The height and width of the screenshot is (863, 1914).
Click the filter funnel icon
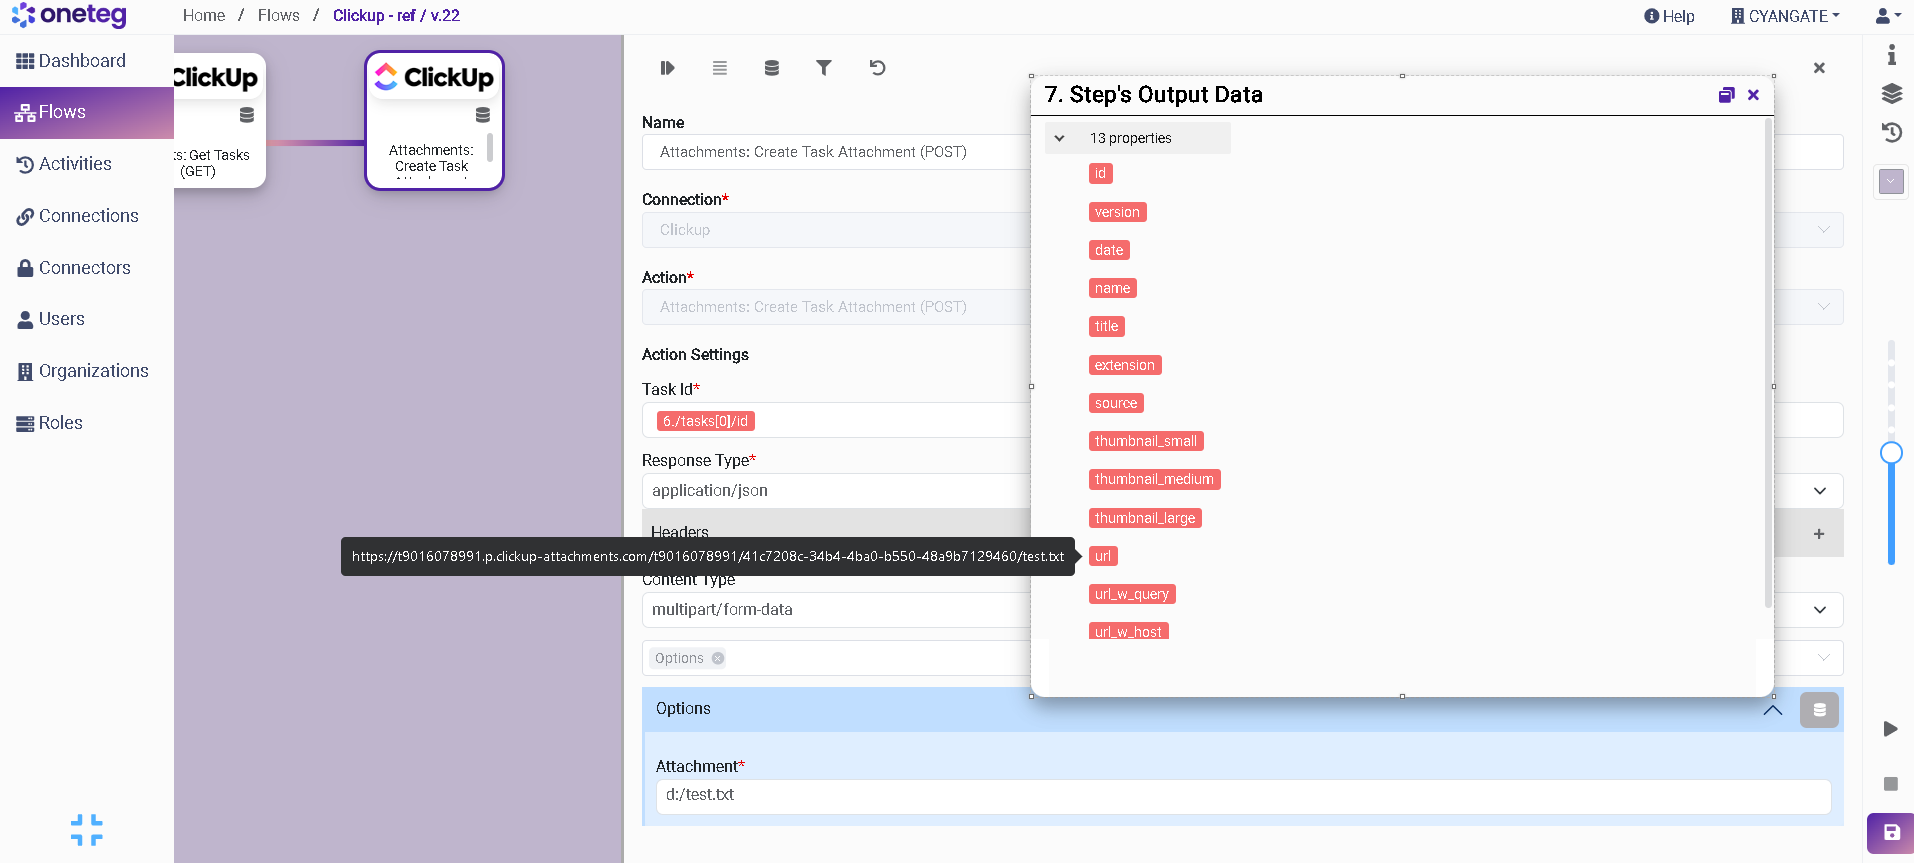tap(823, 68)
